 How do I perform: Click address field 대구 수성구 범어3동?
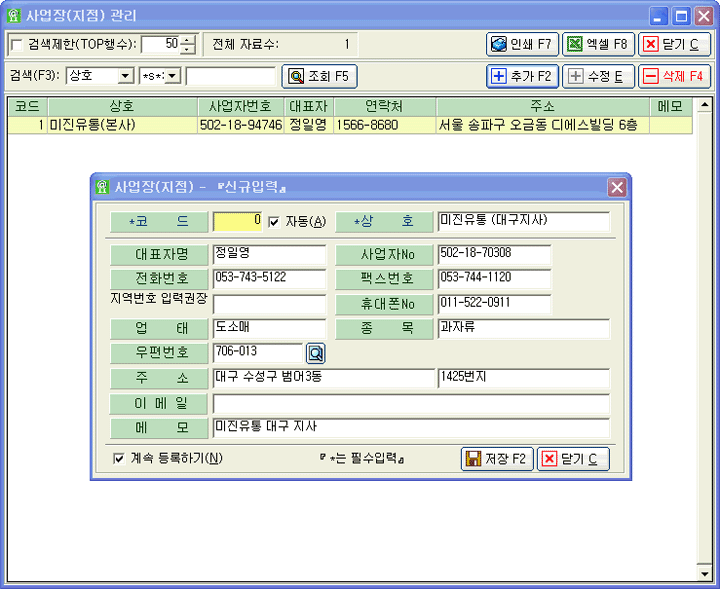pyautogui.click(x=323, y=378)
